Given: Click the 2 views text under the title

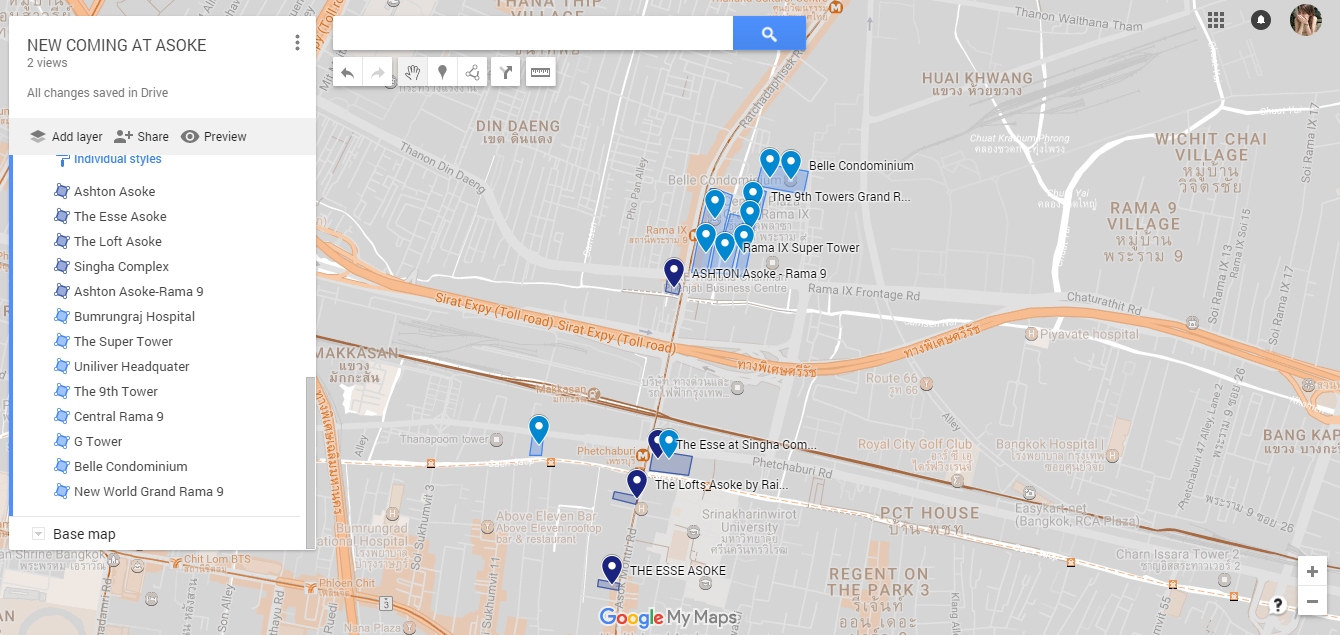Looking at the screenshot, I should (47, 63).
